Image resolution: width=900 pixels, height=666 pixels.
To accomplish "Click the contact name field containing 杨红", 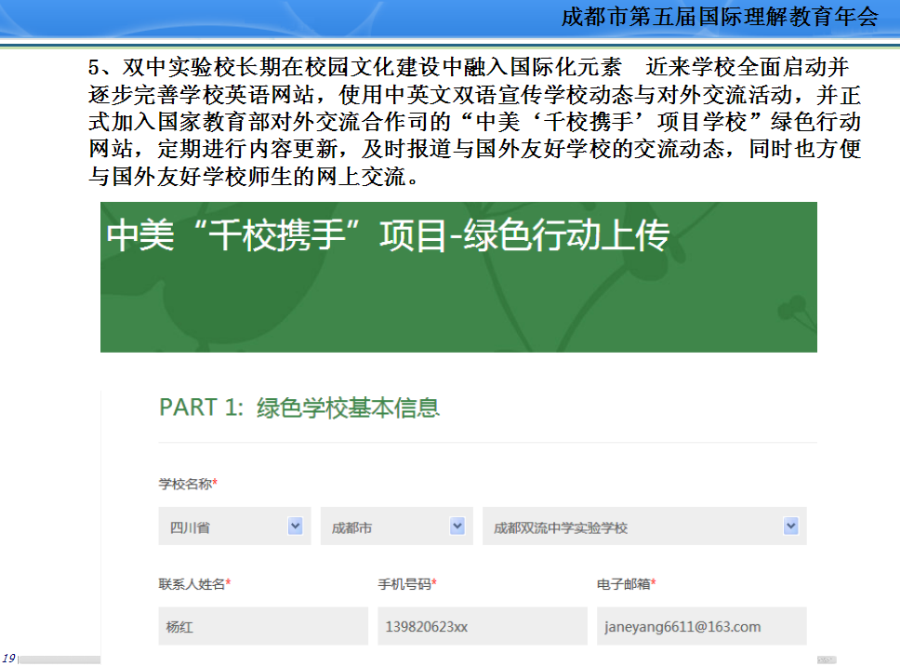I will click(262, 627).
